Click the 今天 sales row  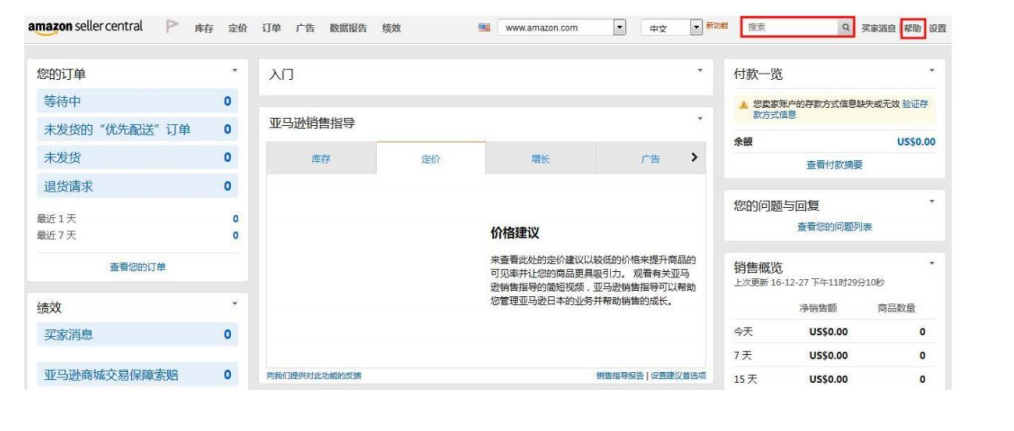click(x=834, y=332)
